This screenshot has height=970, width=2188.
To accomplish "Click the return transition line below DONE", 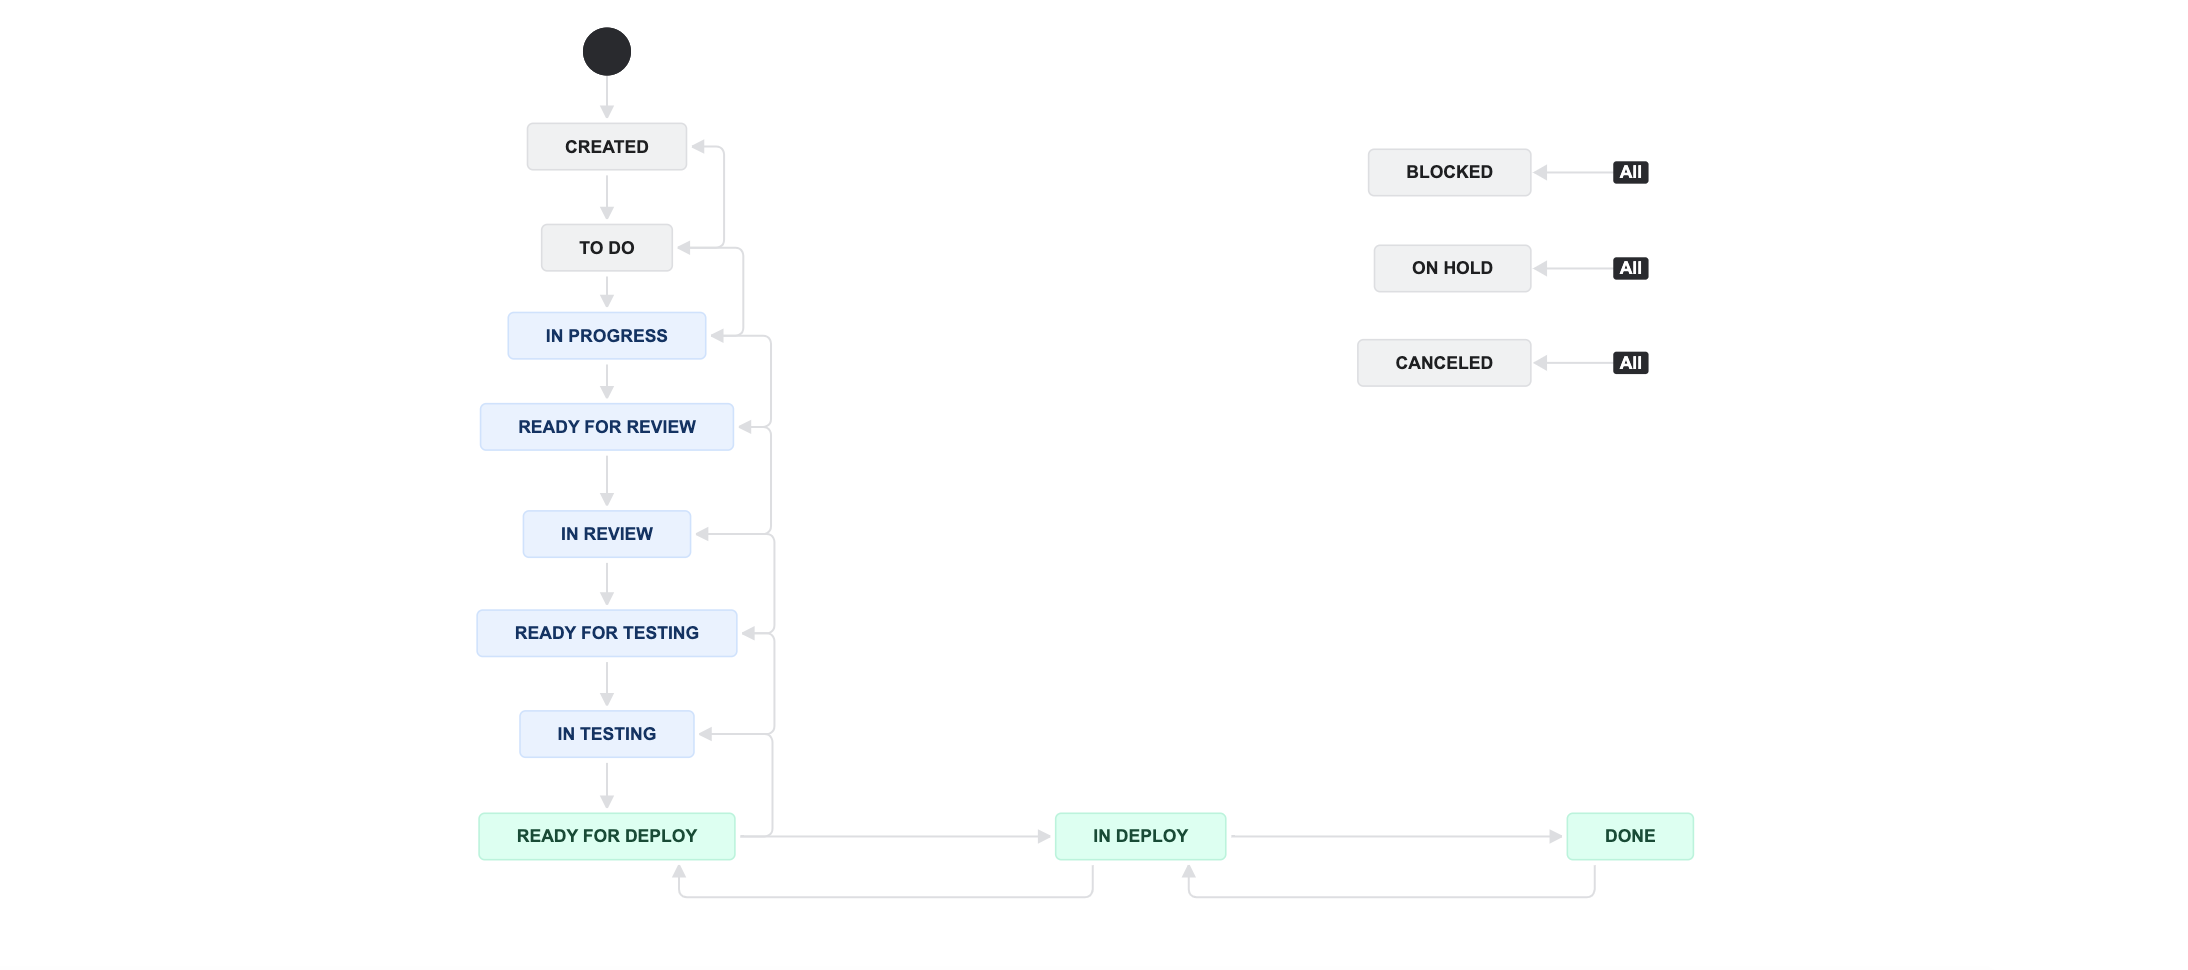I will click(1390, 897).
